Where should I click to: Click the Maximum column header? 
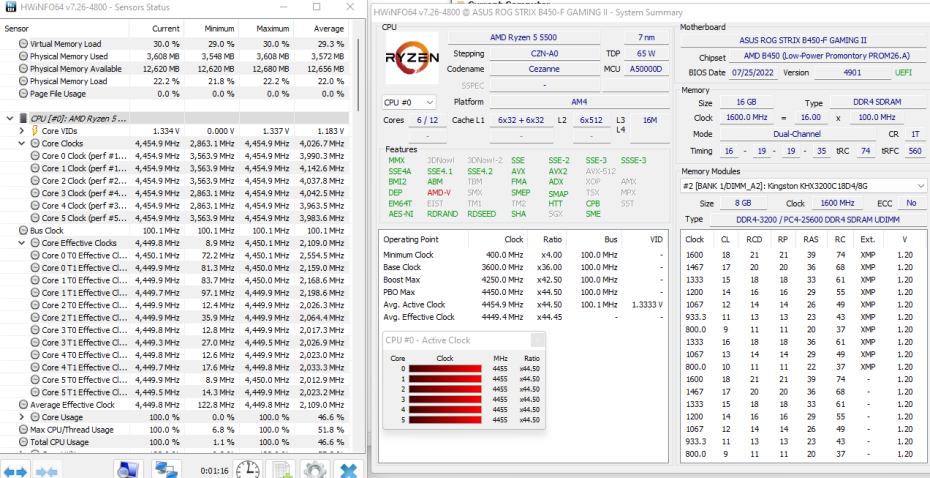266,28
